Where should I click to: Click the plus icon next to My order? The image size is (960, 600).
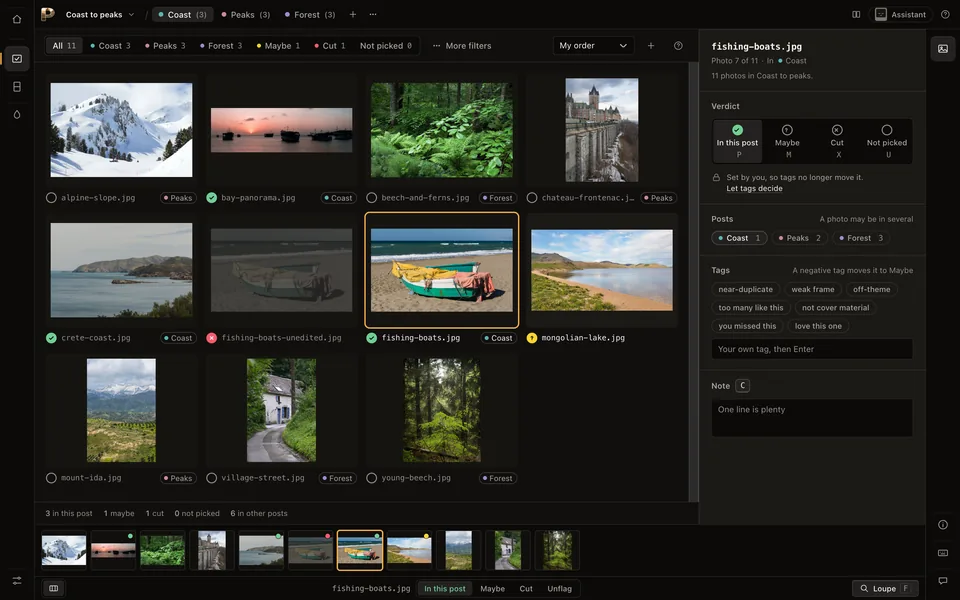(x=651, y=46)
